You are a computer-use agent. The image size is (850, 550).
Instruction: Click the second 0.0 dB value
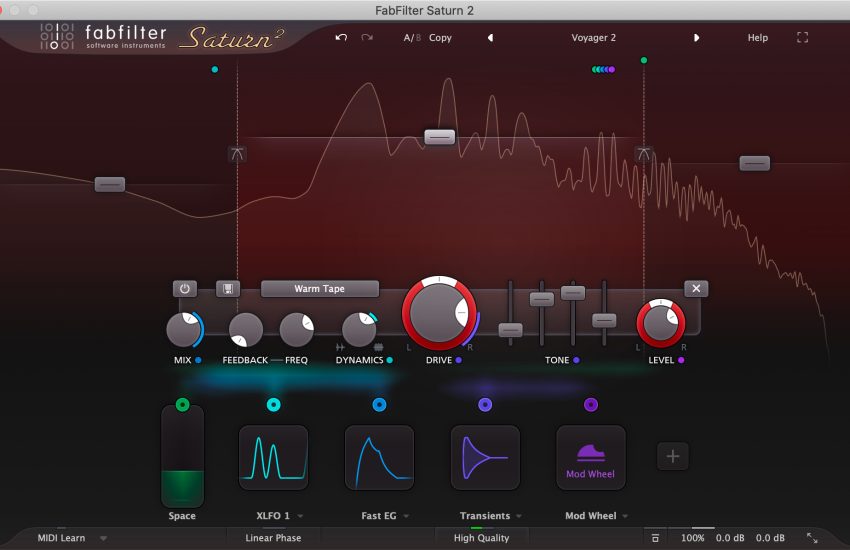tap(770, 538)
